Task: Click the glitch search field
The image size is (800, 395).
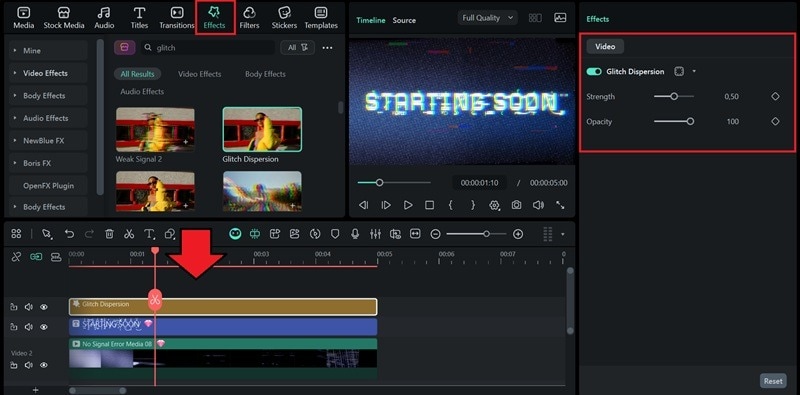Action: point(207,47)
